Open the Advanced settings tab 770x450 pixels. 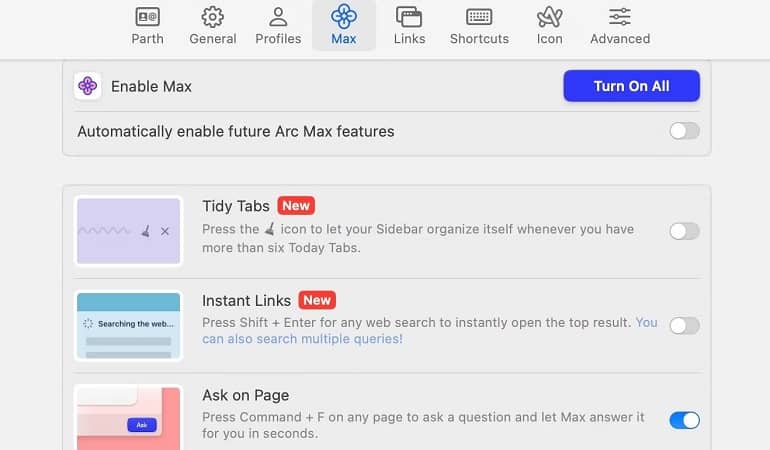[x=620, y=27]
